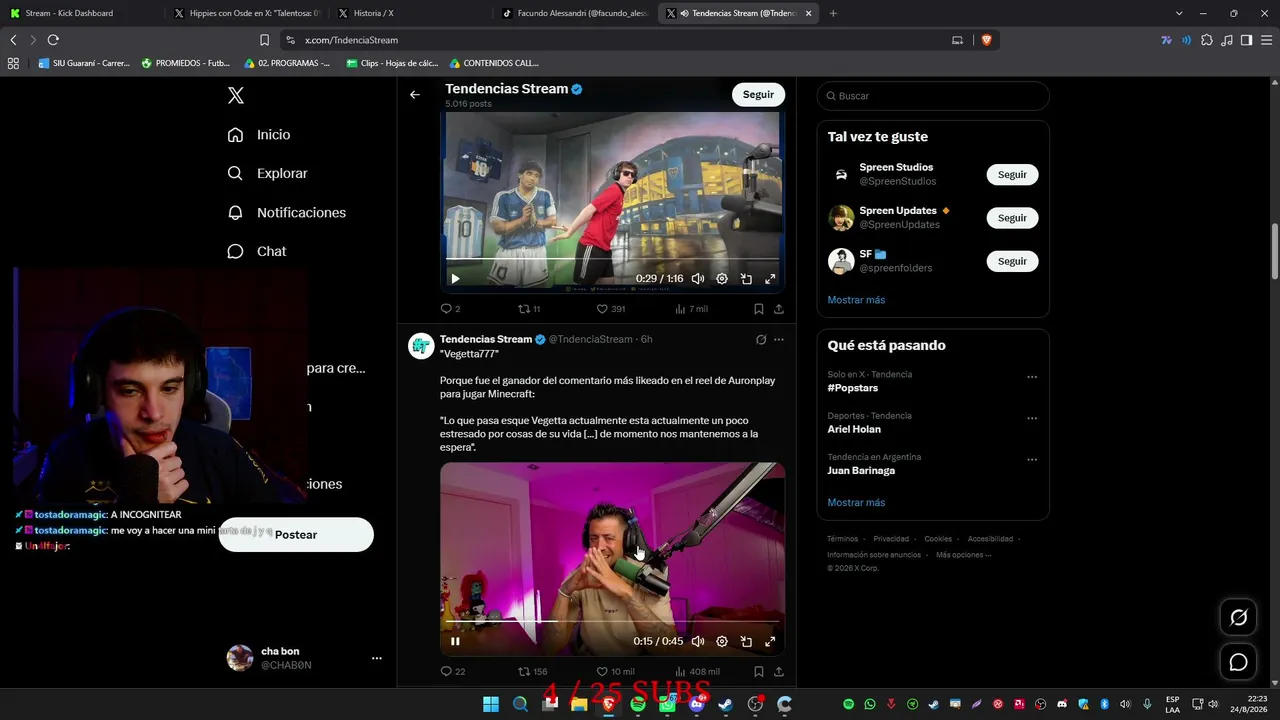Mute the Vegetta777 video
The width and height of the screenshot is (1280, 720).
pyautogui.click(x=698, y=642)
